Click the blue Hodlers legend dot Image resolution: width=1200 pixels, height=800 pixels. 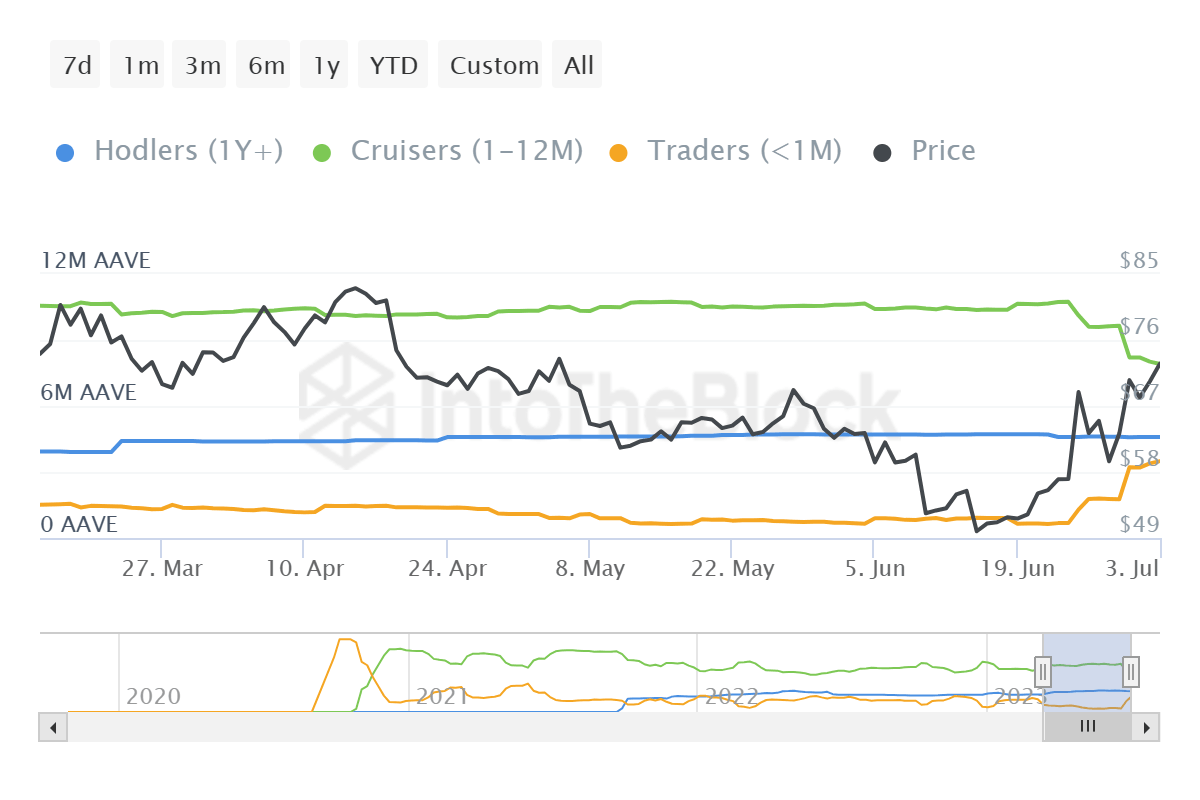coord(64,152)
